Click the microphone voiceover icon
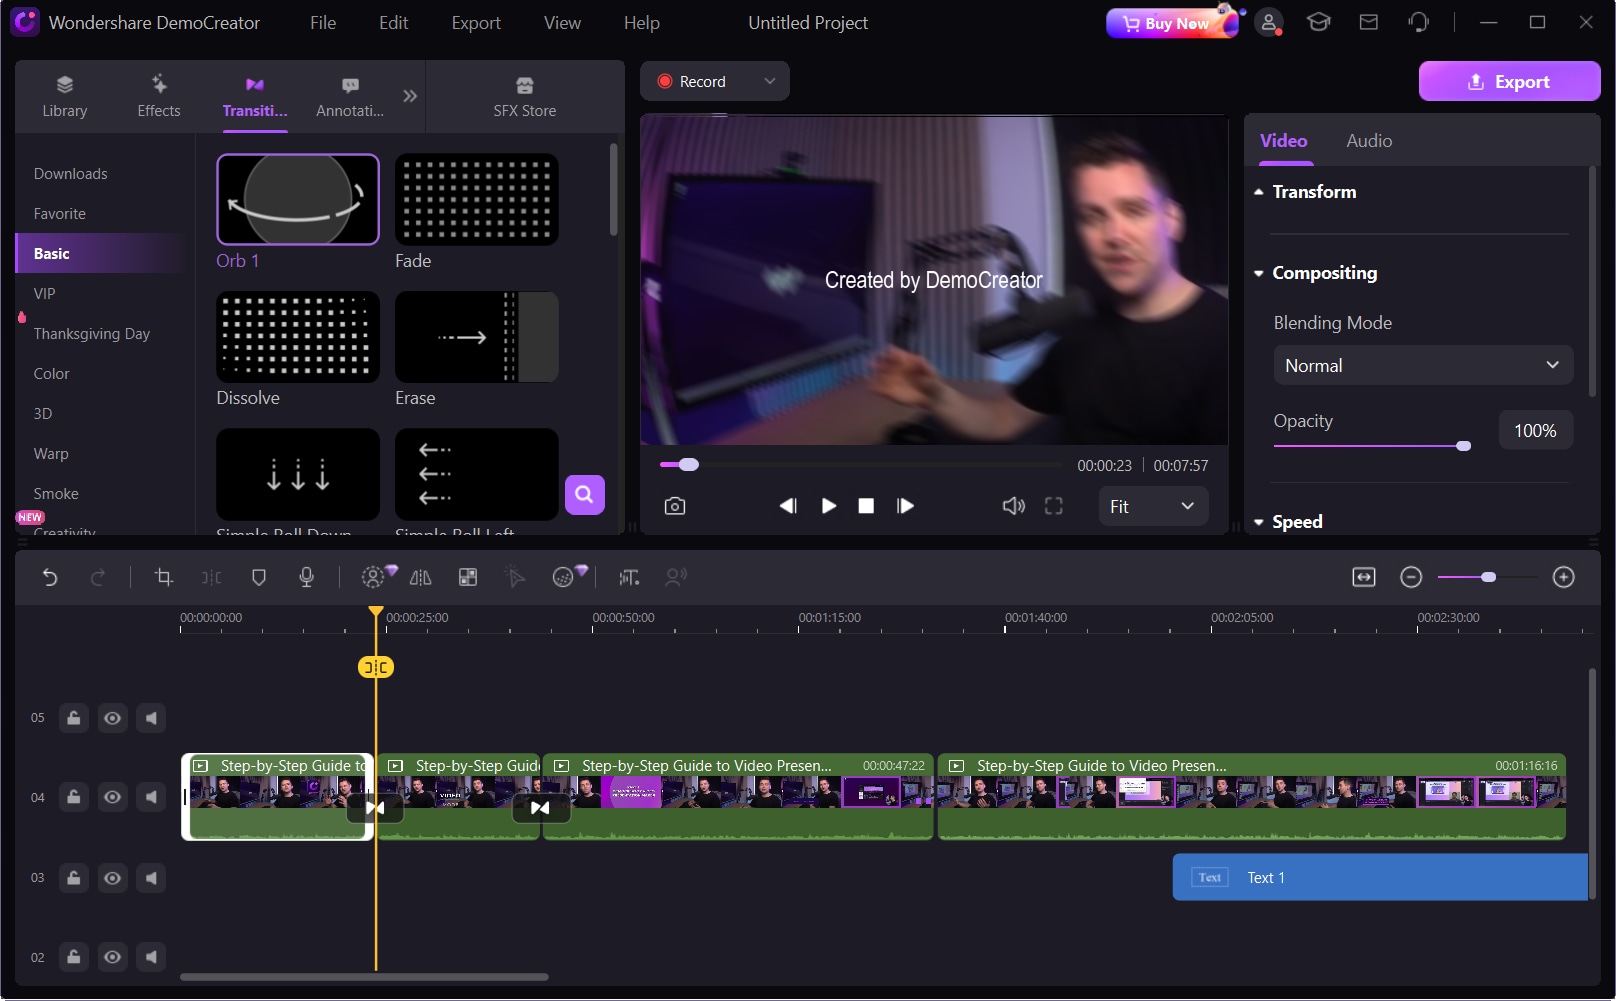Screen dimensions: 1616x1001 [x=307, y=577]
